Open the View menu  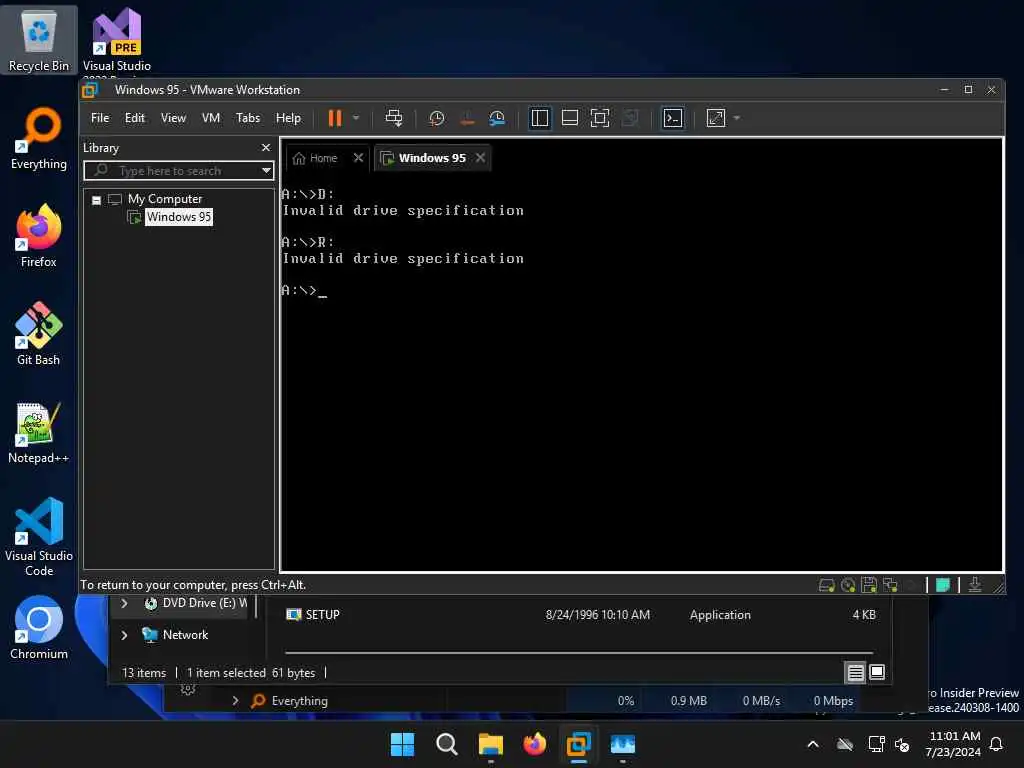pos(173,118)
